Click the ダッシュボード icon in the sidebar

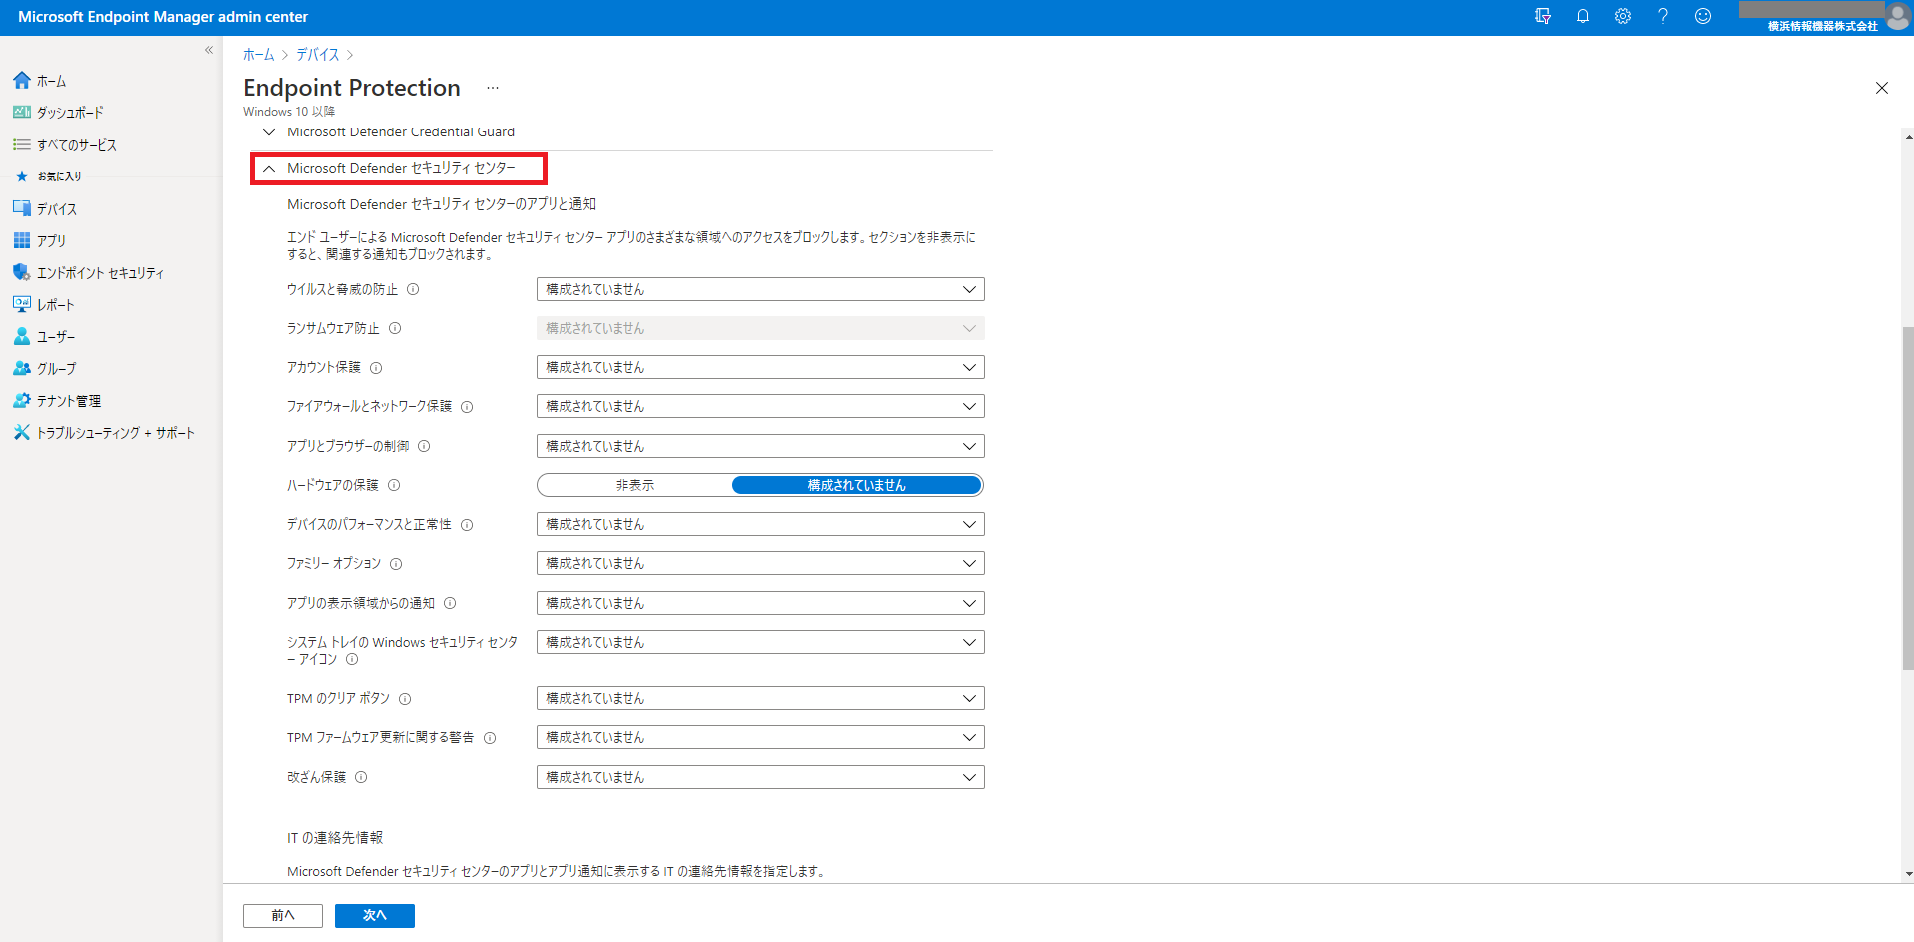click(22, 112)
